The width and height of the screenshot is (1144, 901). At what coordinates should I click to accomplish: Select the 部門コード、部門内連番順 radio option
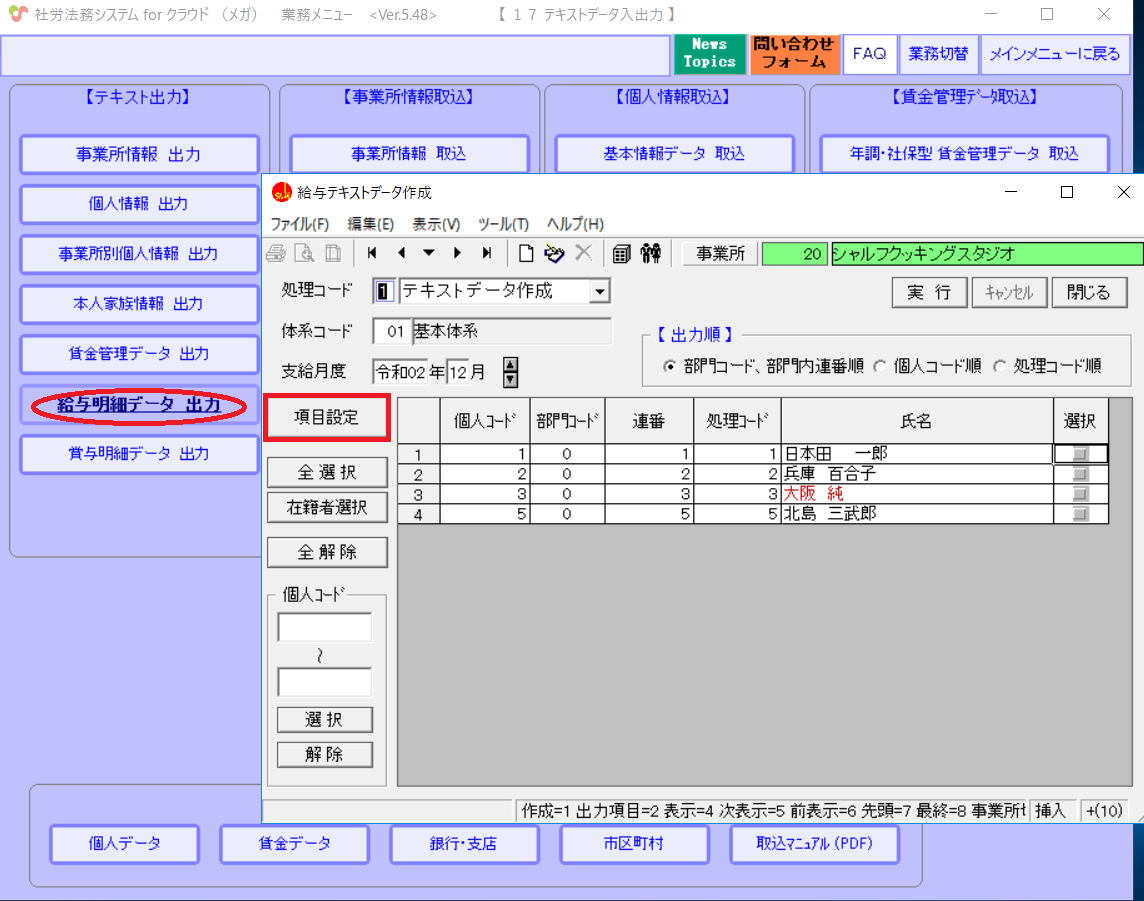[x=669, y=366]
